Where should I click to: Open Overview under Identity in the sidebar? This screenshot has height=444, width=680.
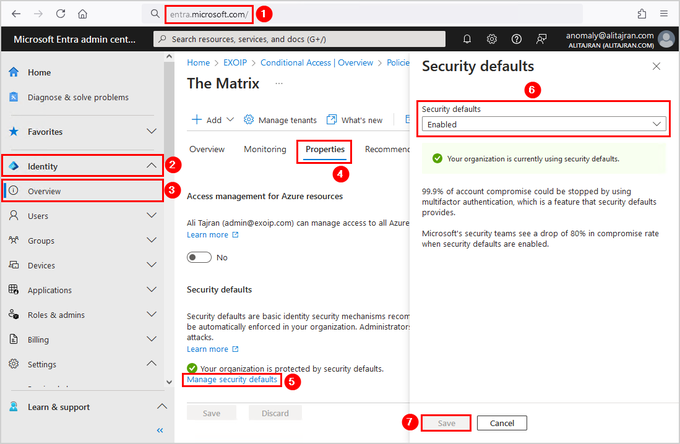point(82,191)
